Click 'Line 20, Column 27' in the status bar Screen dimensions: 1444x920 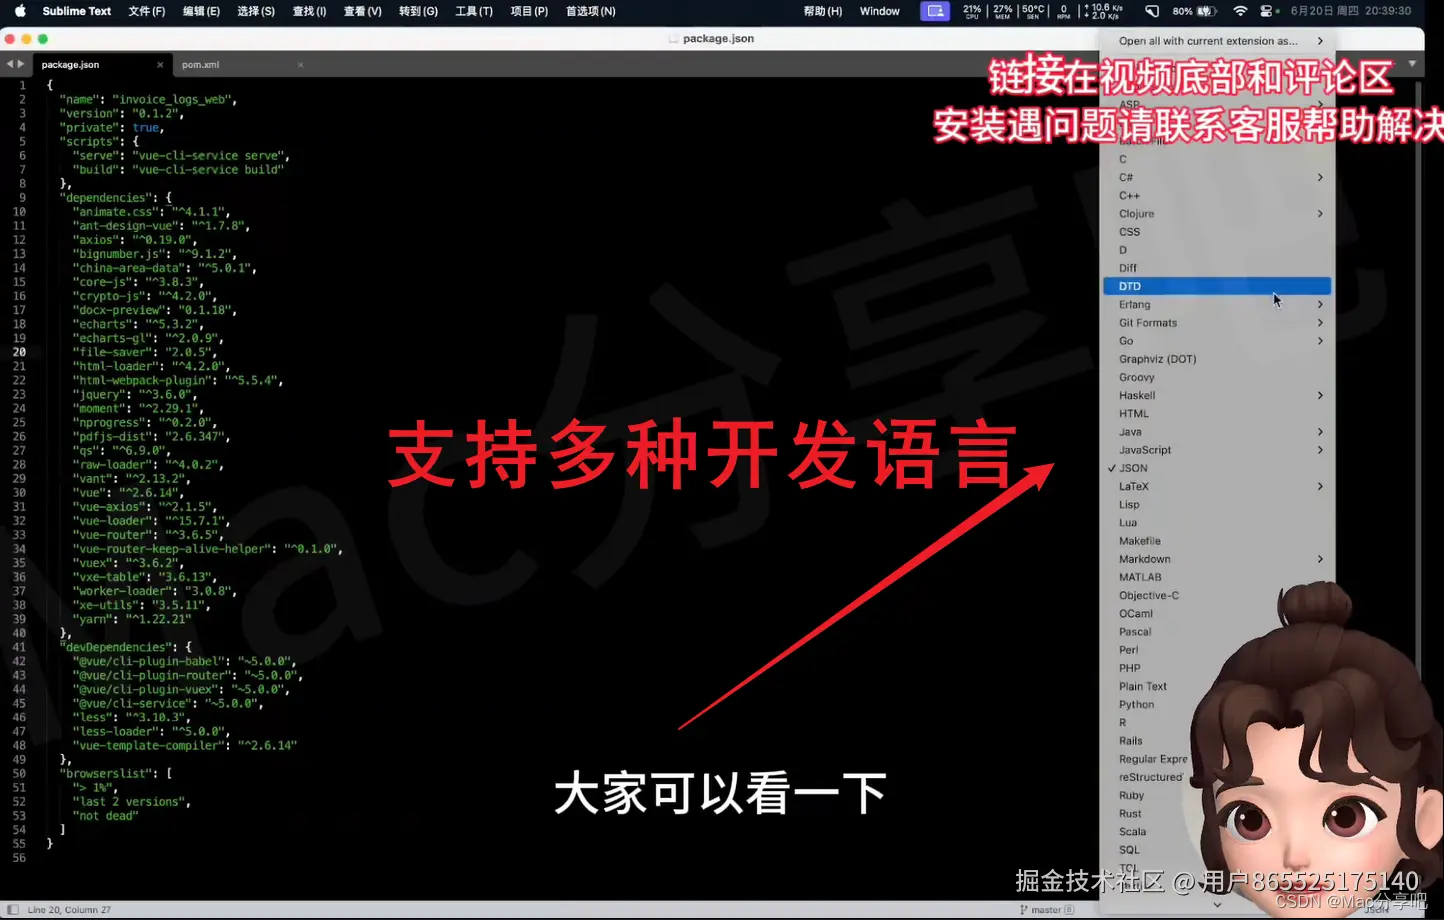[70, 909]
